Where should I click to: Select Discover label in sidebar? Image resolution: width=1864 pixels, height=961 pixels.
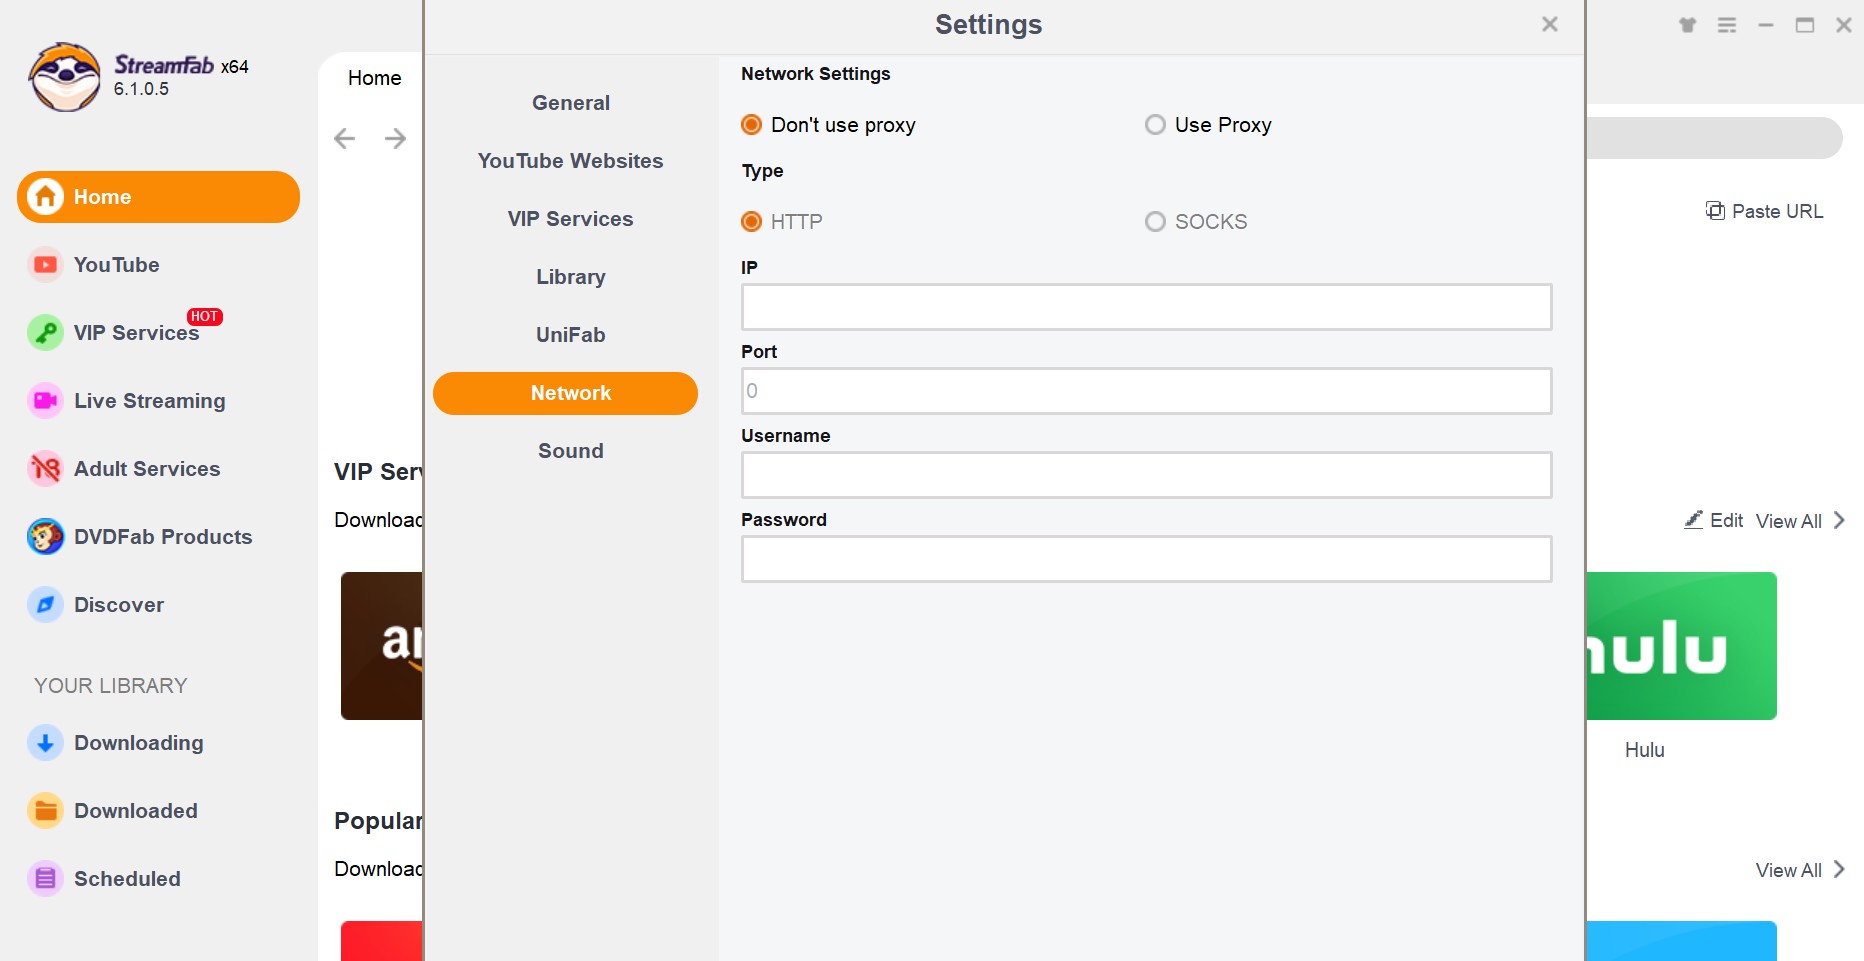(119, 605)
